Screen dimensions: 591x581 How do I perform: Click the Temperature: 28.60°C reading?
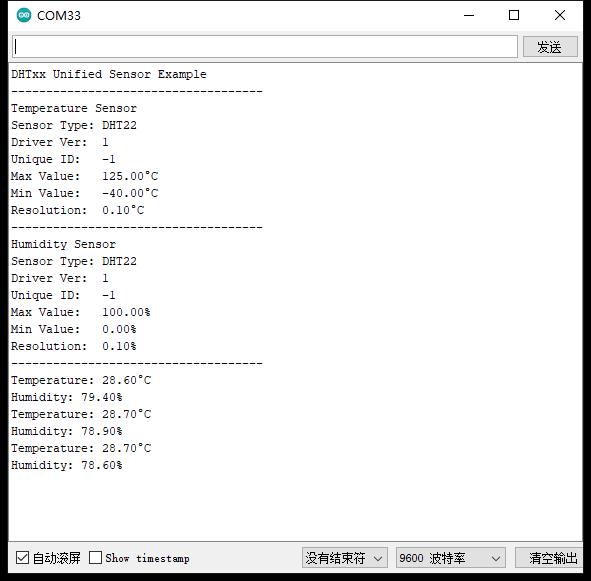coord(81,380)
